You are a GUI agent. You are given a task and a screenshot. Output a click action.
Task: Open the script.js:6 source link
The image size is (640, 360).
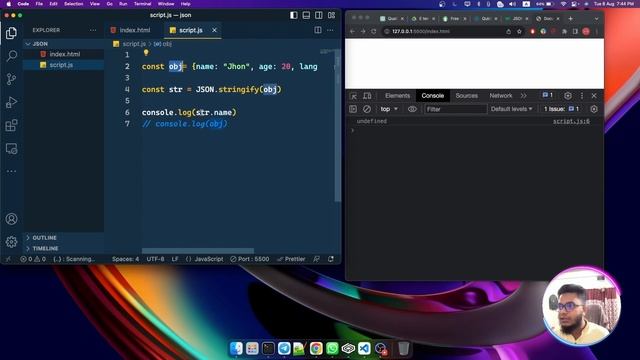click(571, 121)
